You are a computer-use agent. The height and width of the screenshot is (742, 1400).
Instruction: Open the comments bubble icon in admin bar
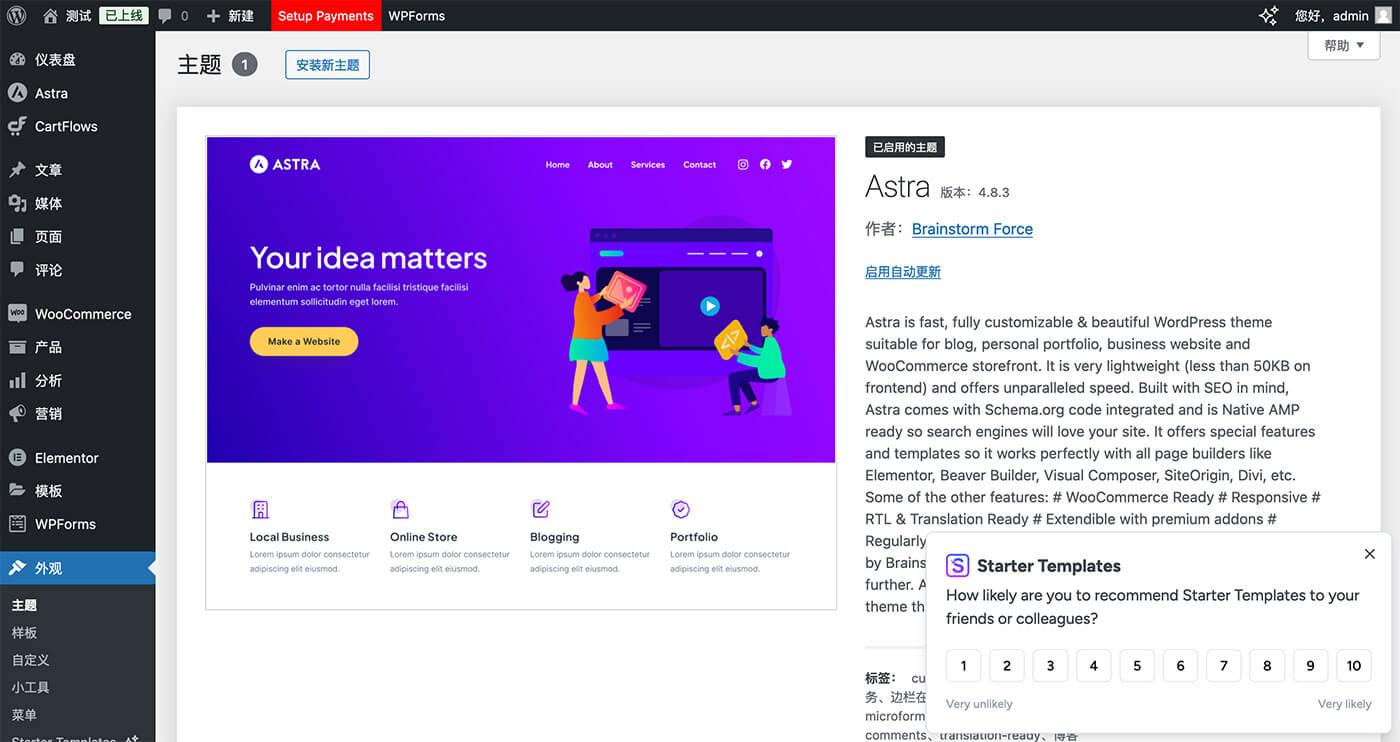165,16
